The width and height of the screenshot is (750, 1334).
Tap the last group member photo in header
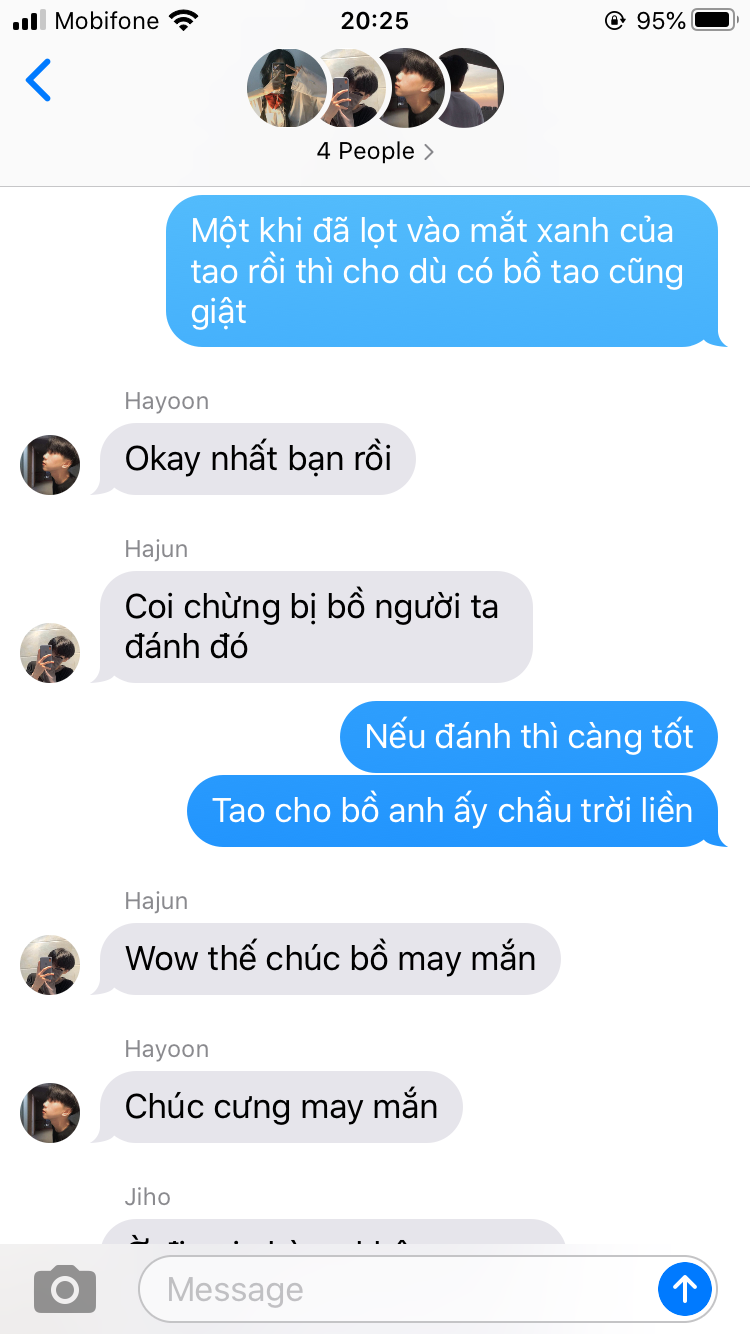pos(468,88)
